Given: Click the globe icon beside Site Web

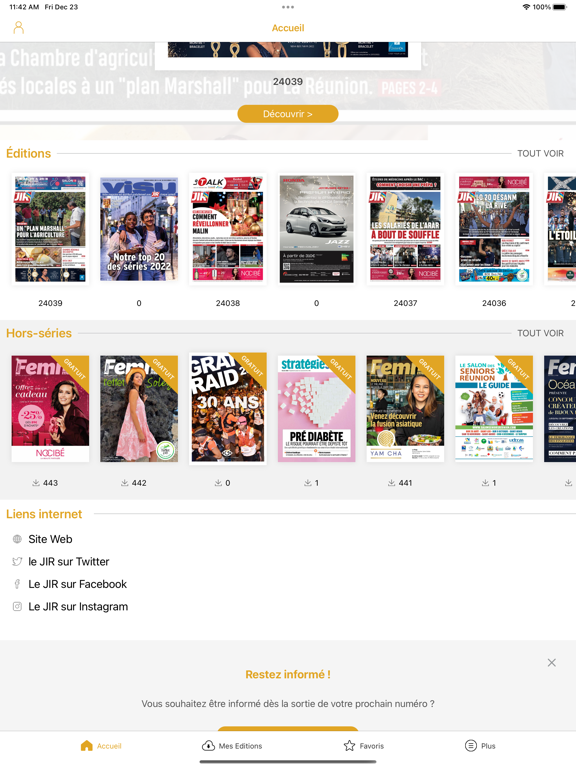Looking at the screenshot, I should (17, 539).
